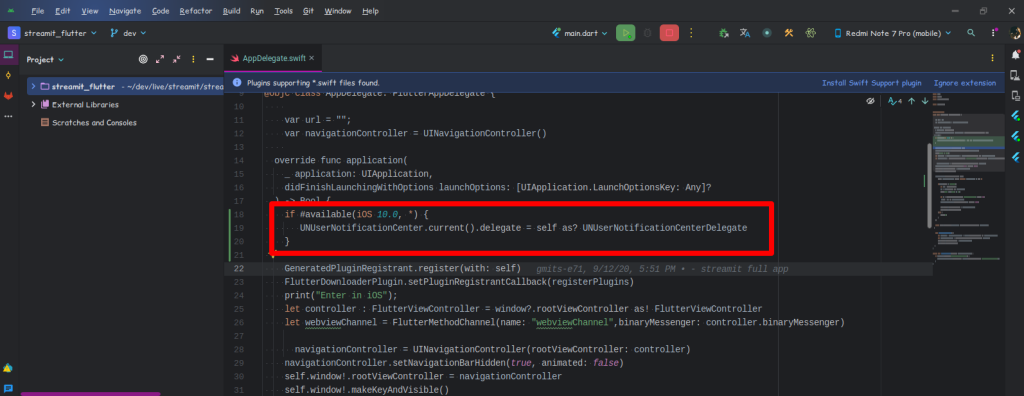Open the Redmi Note 7 Pro device dropdown
This screenshot has height=396, width=1024.
pyautogui.click(x=893, y=33)
